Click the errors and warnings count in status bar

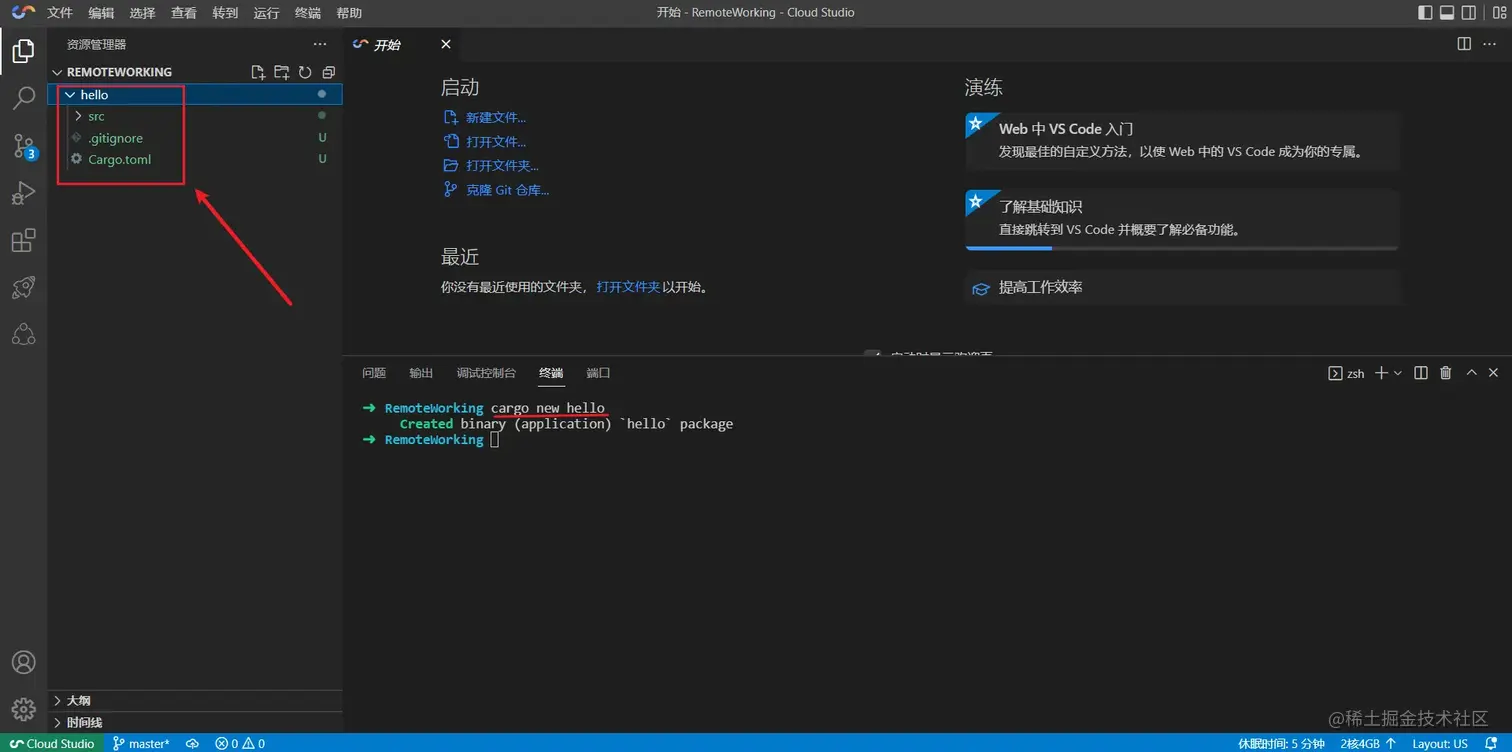[x=240, y=743]
